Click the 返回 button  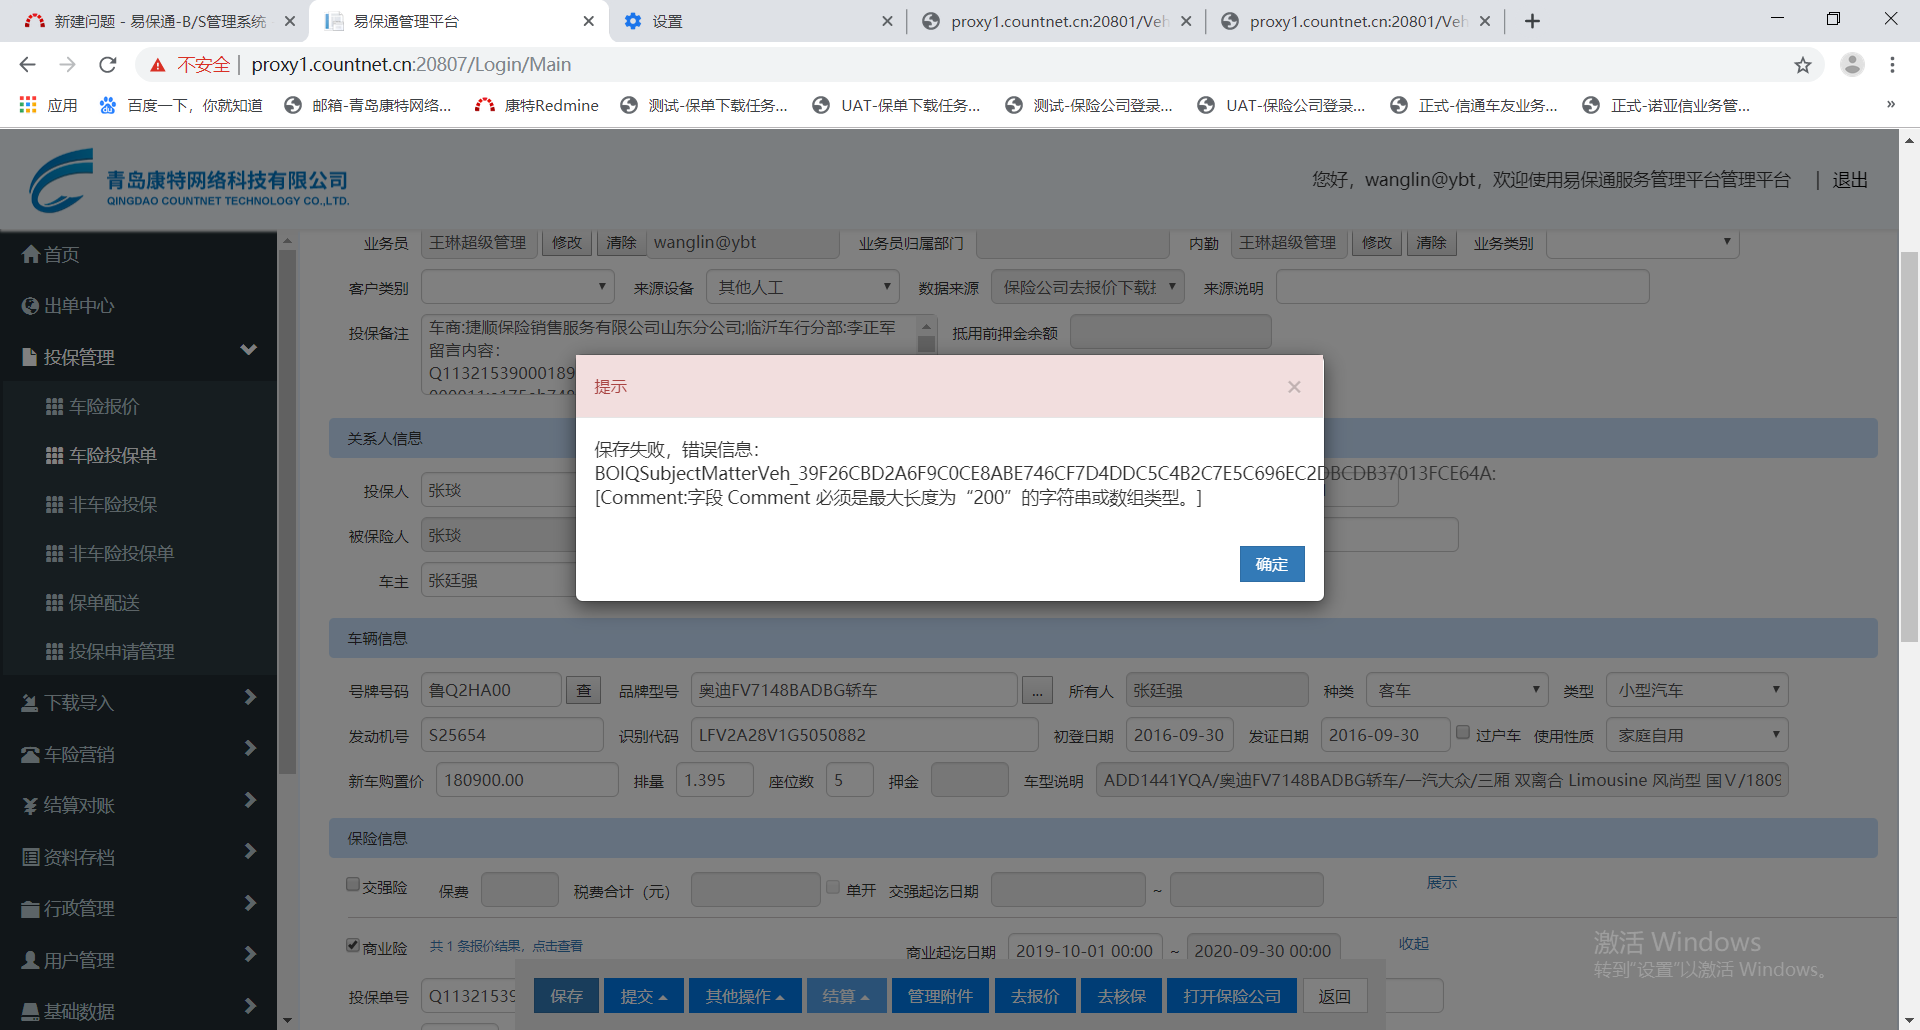pyautogui.click(x=1334, y=996)
